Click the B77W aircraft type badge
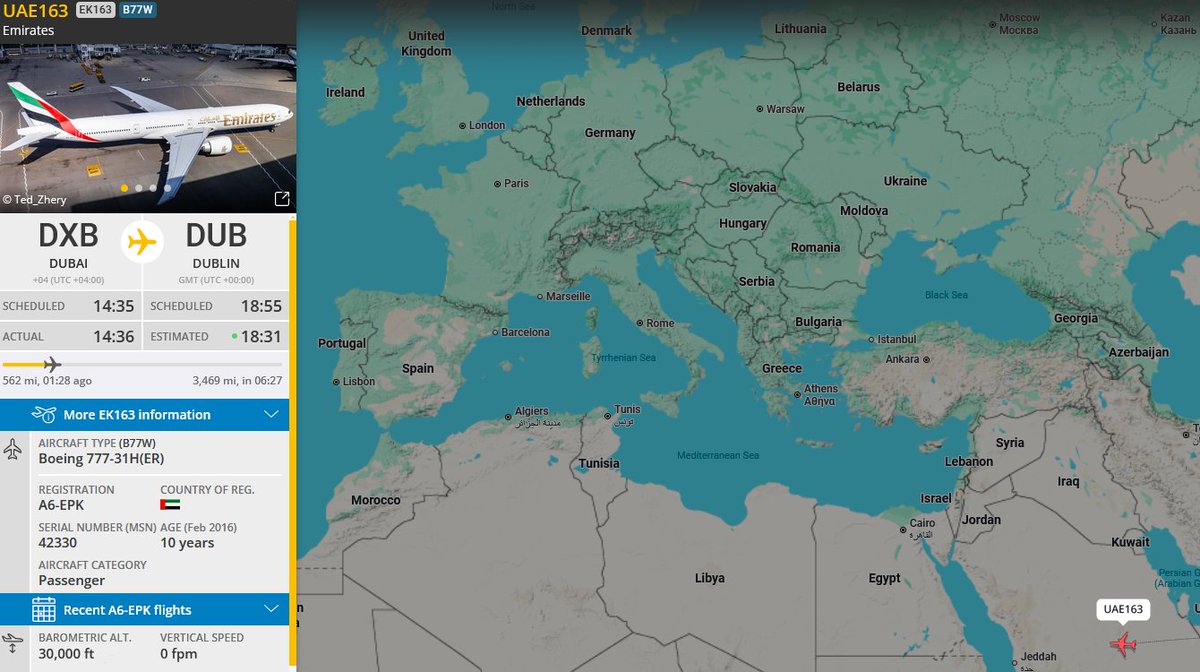 (137, 10)
